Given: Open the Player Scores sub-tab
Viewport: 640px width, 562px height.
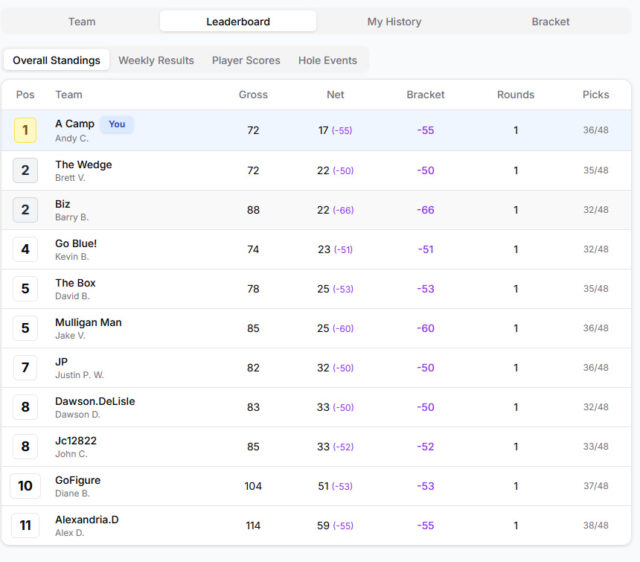Looking at the screenshot, I should pos(246,60).
